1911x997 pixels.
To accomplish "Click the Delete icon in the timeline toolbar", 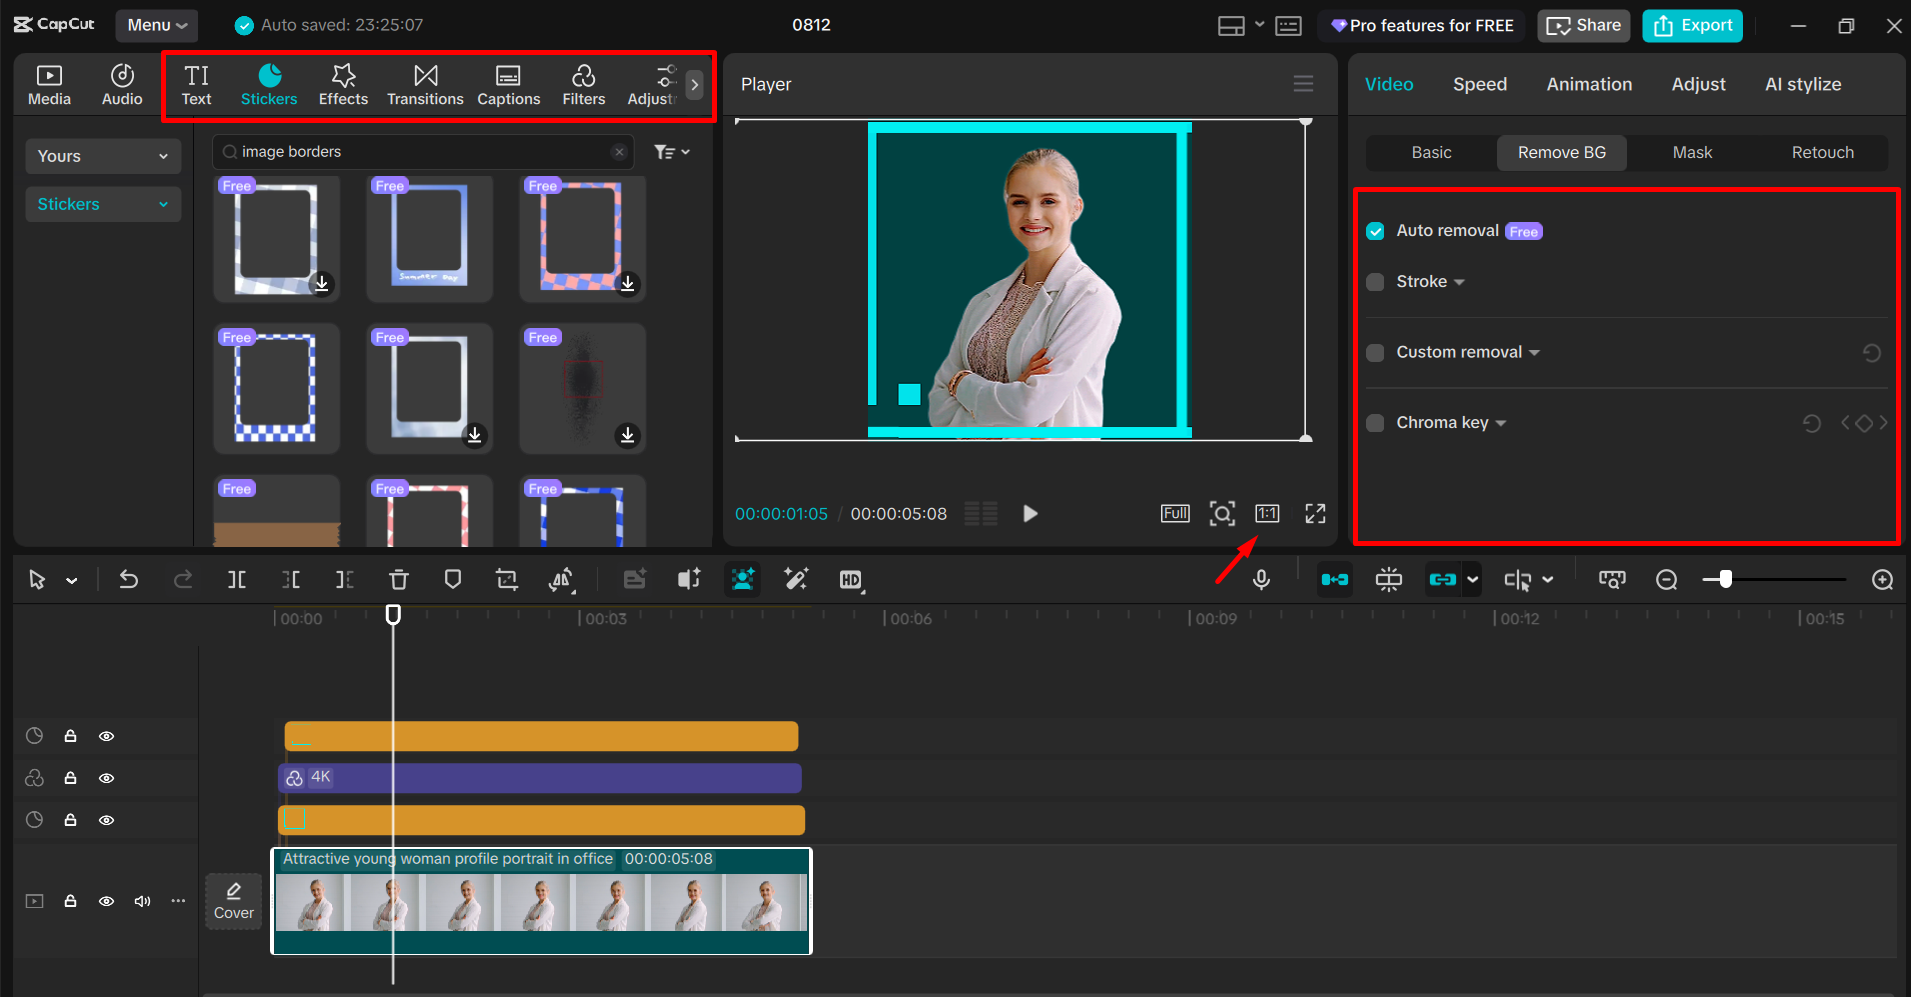I will point(398,579).
